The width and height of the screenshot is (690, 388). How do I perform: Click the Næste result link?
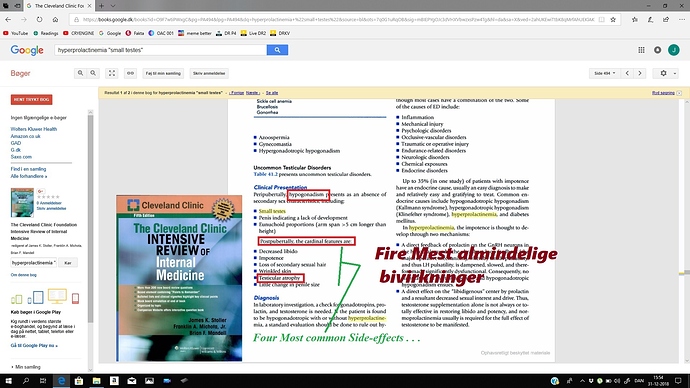coord(253,93)
